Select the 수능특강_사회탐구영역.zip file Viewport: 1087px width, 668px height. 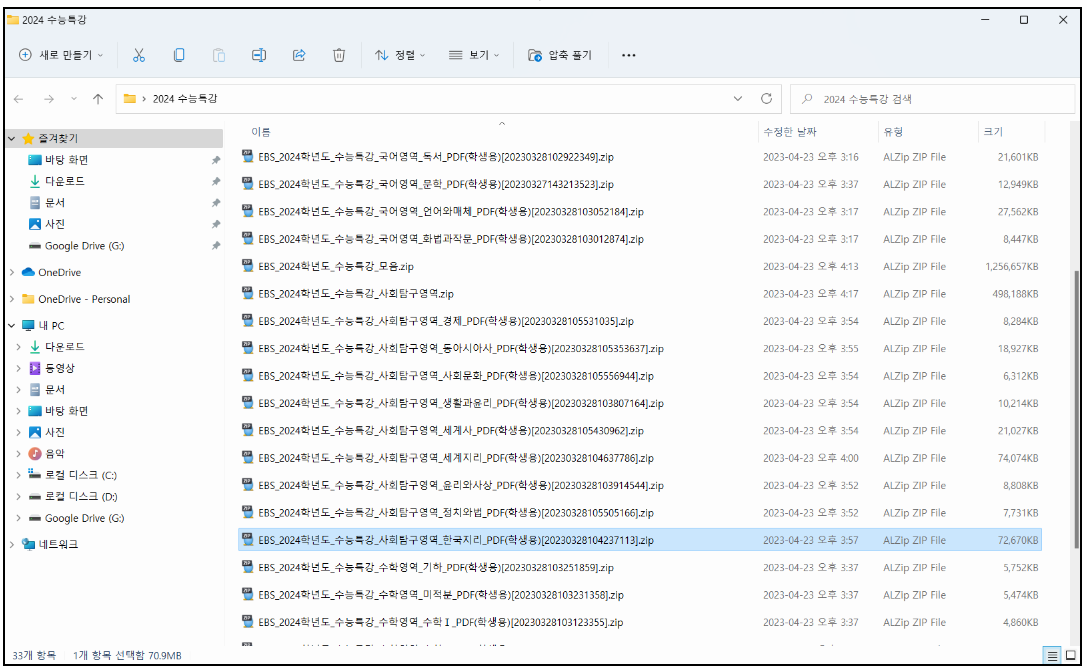pos(356,294)
